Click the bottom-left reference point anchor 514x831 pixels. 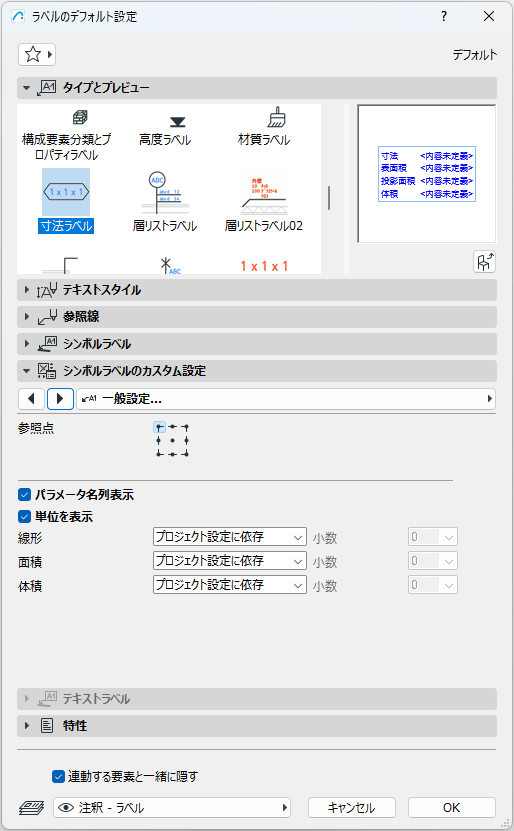pos(158,454)
